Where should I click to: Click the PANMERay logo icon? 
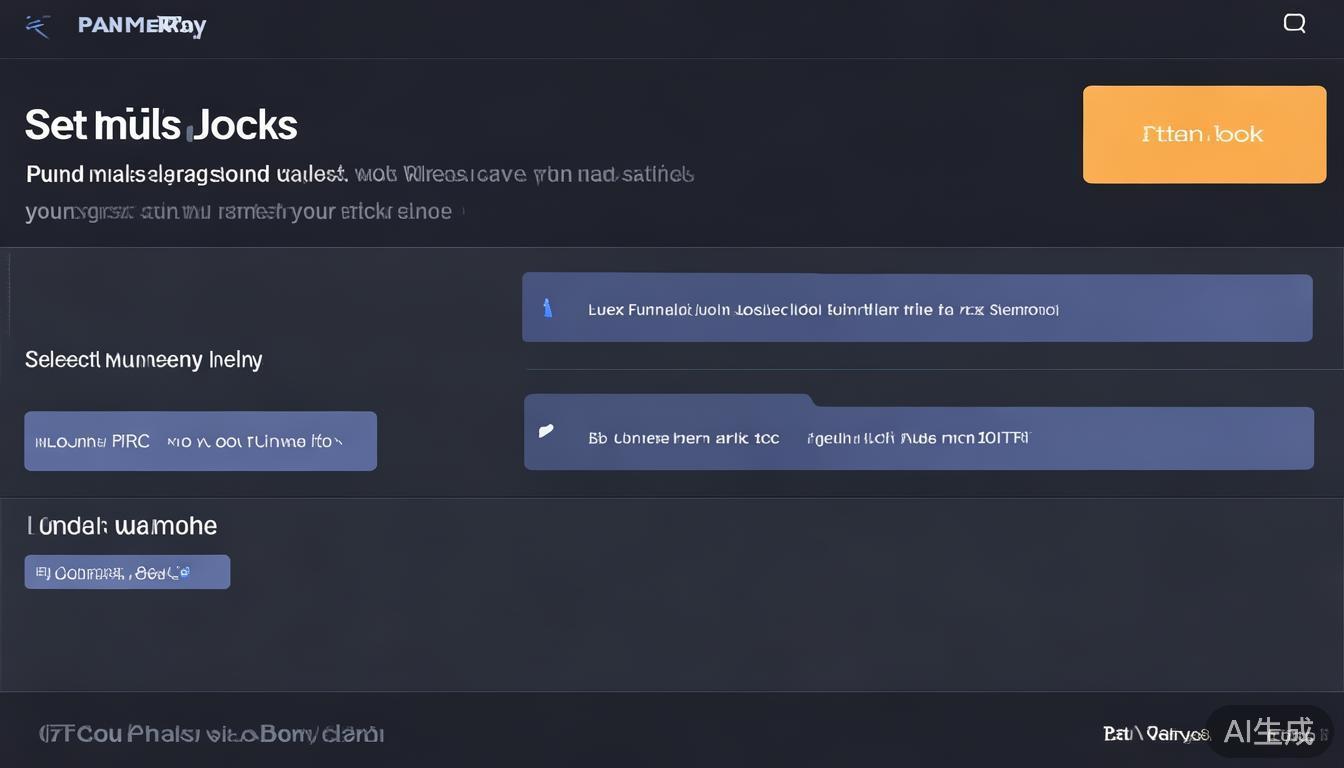point(37,26)
